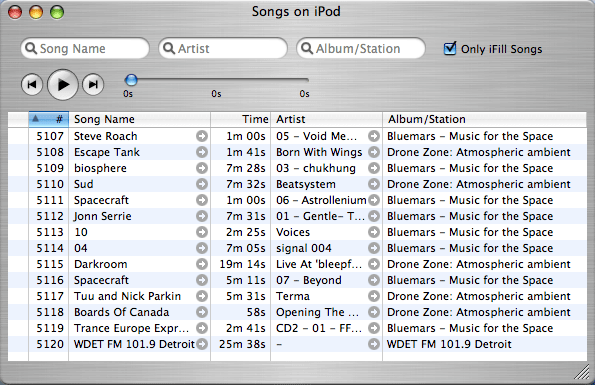Select the Tuu and Nick Parkin row
Screen dimensions: 595x385
297,296
